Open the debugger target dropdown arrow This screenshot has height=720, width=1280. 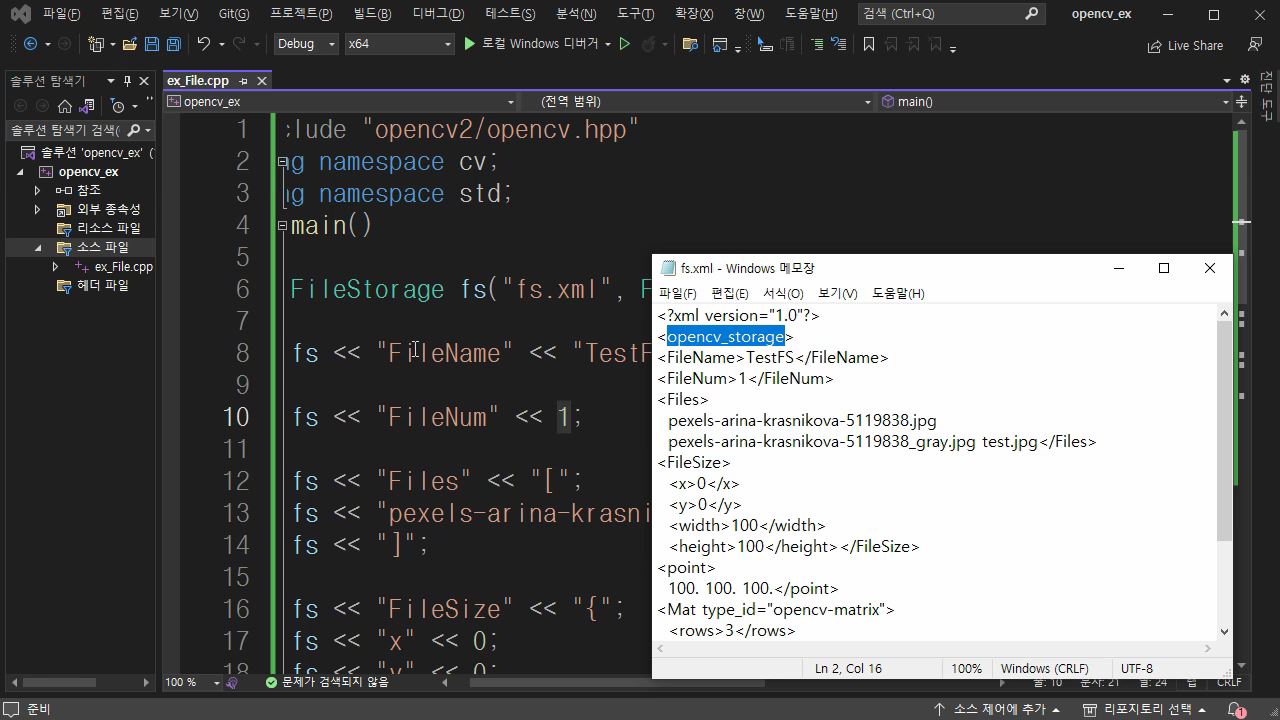click(606, 44)
